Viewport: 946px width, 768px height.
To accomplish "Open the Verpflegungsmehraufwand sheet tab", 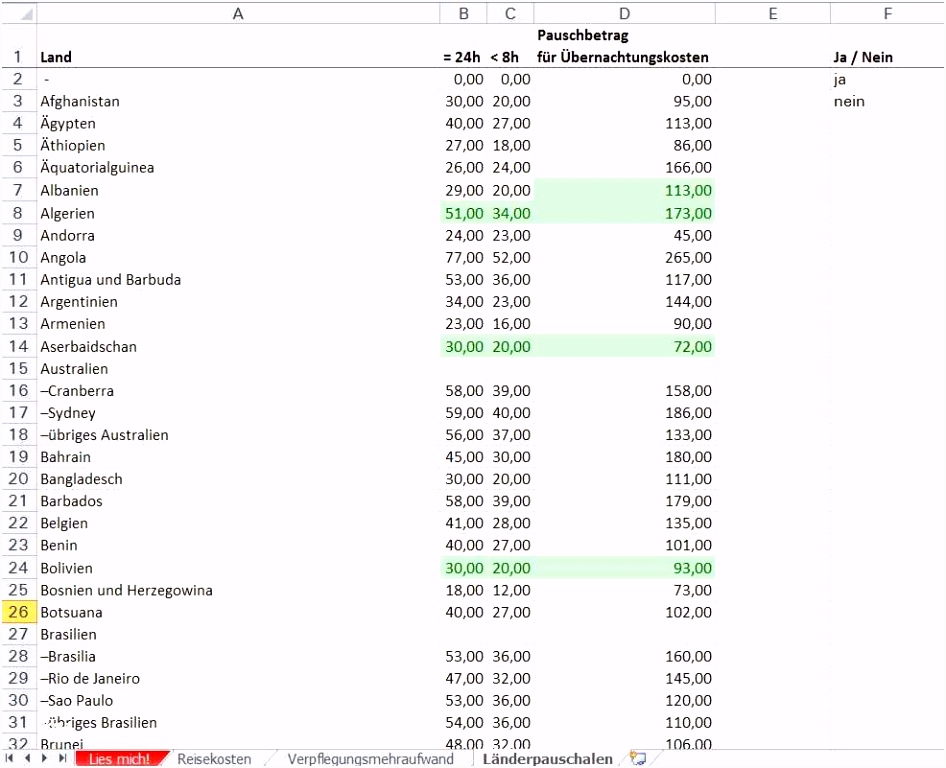I will (370, 759).
